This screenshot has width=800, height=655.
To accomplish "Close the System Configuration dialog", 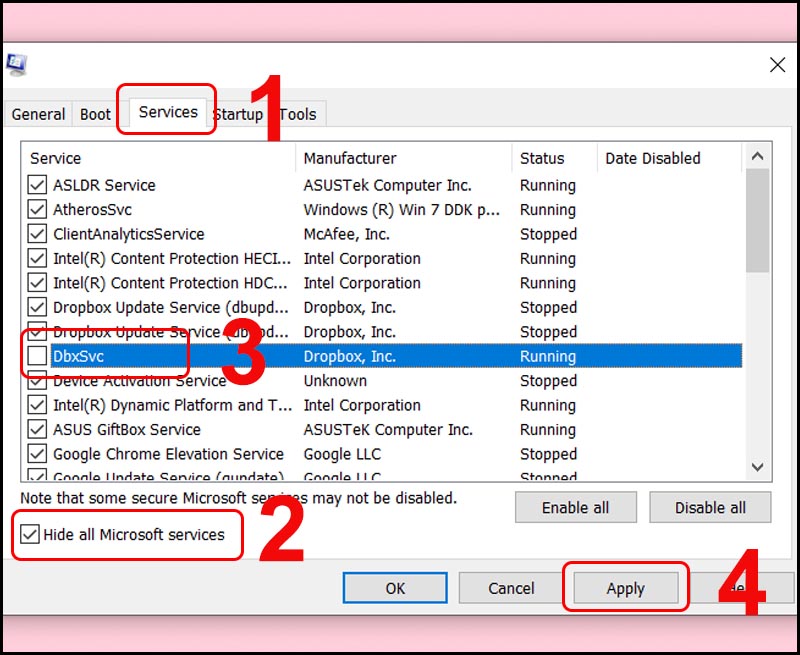I will (777, 65).
